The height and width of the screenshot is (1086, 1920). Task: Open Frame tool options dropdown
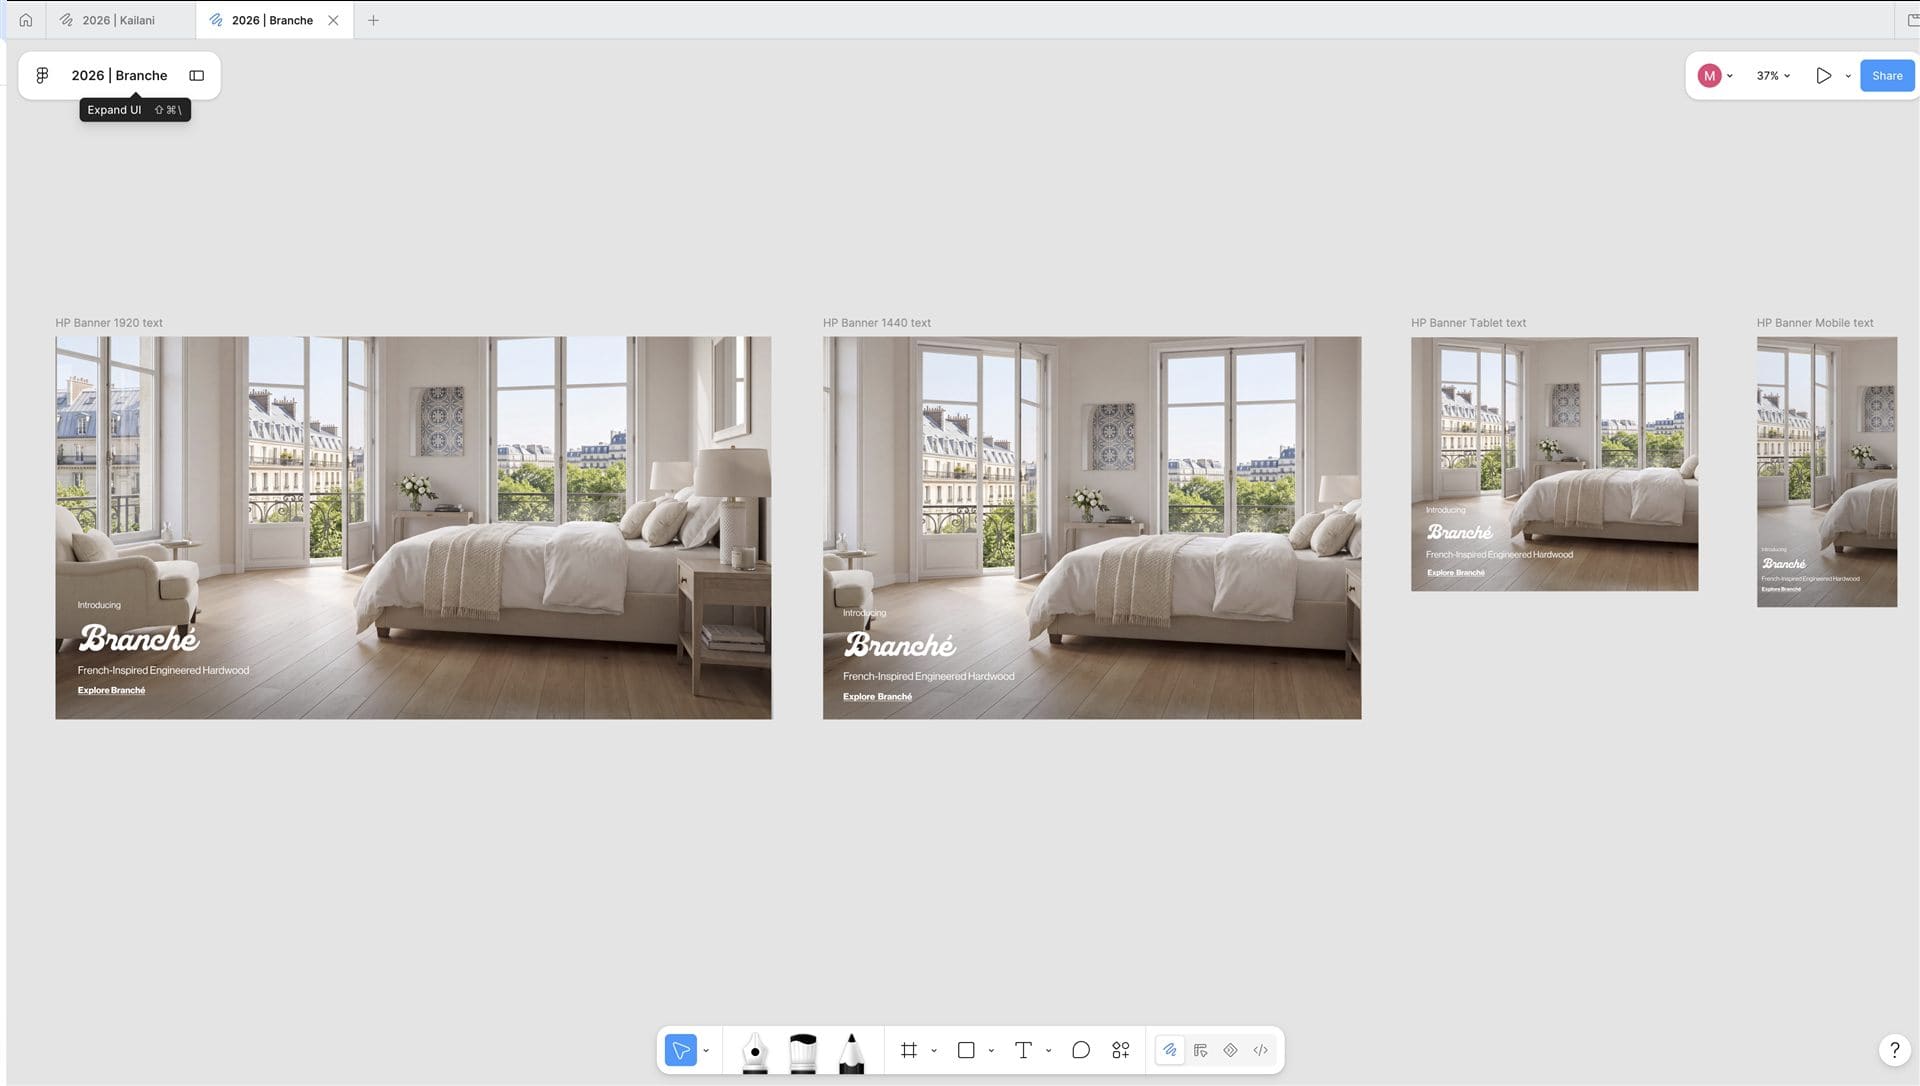[934, 1051]
